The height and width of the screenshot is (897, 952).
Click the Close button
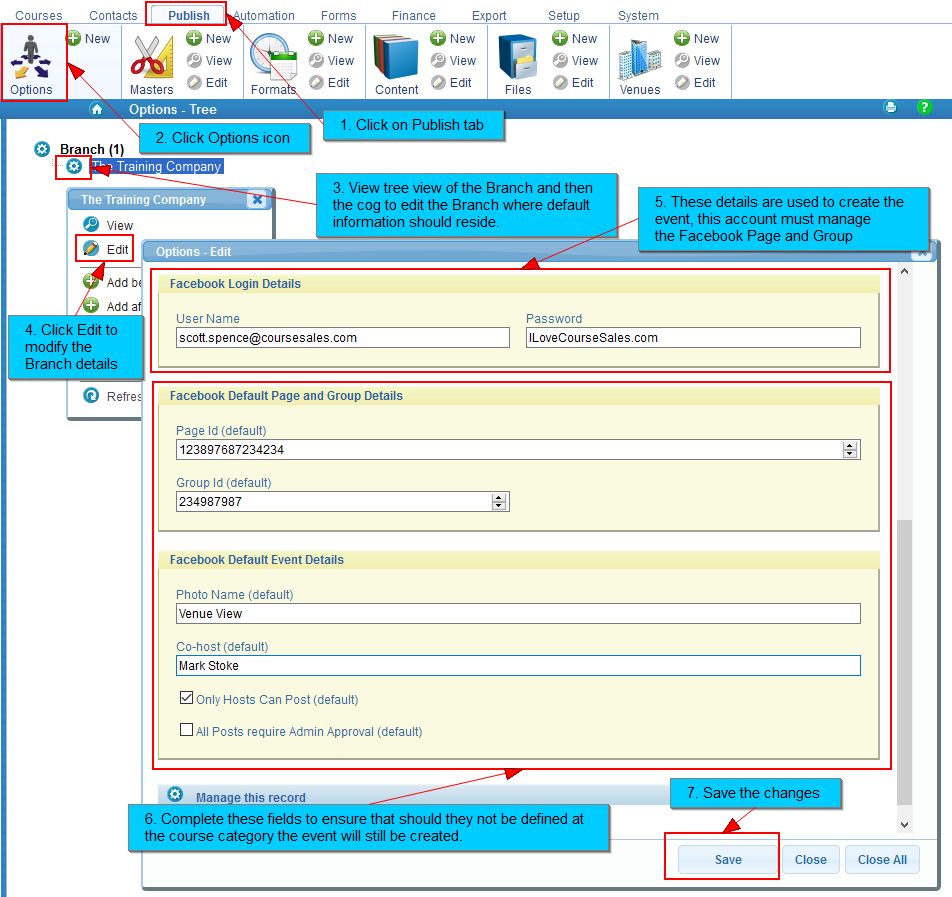coord(811,859)
